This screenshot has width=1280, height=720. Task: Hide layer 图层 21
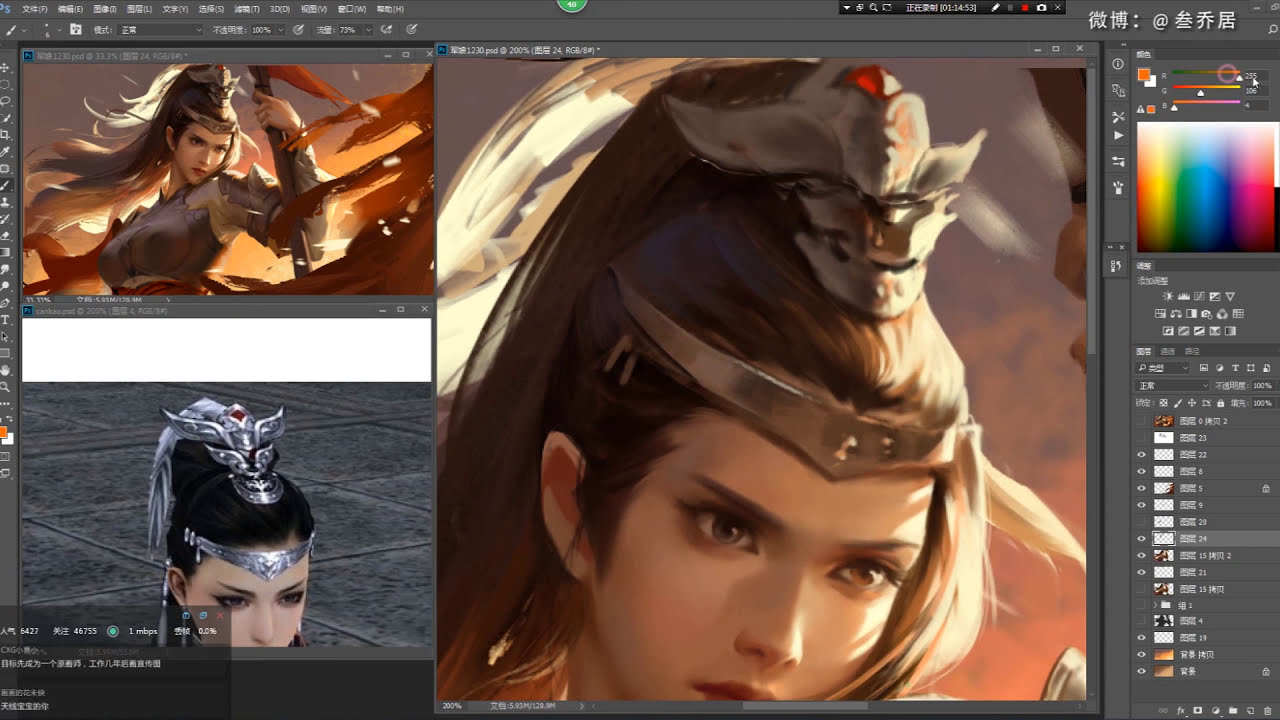tap(1142, 572)
